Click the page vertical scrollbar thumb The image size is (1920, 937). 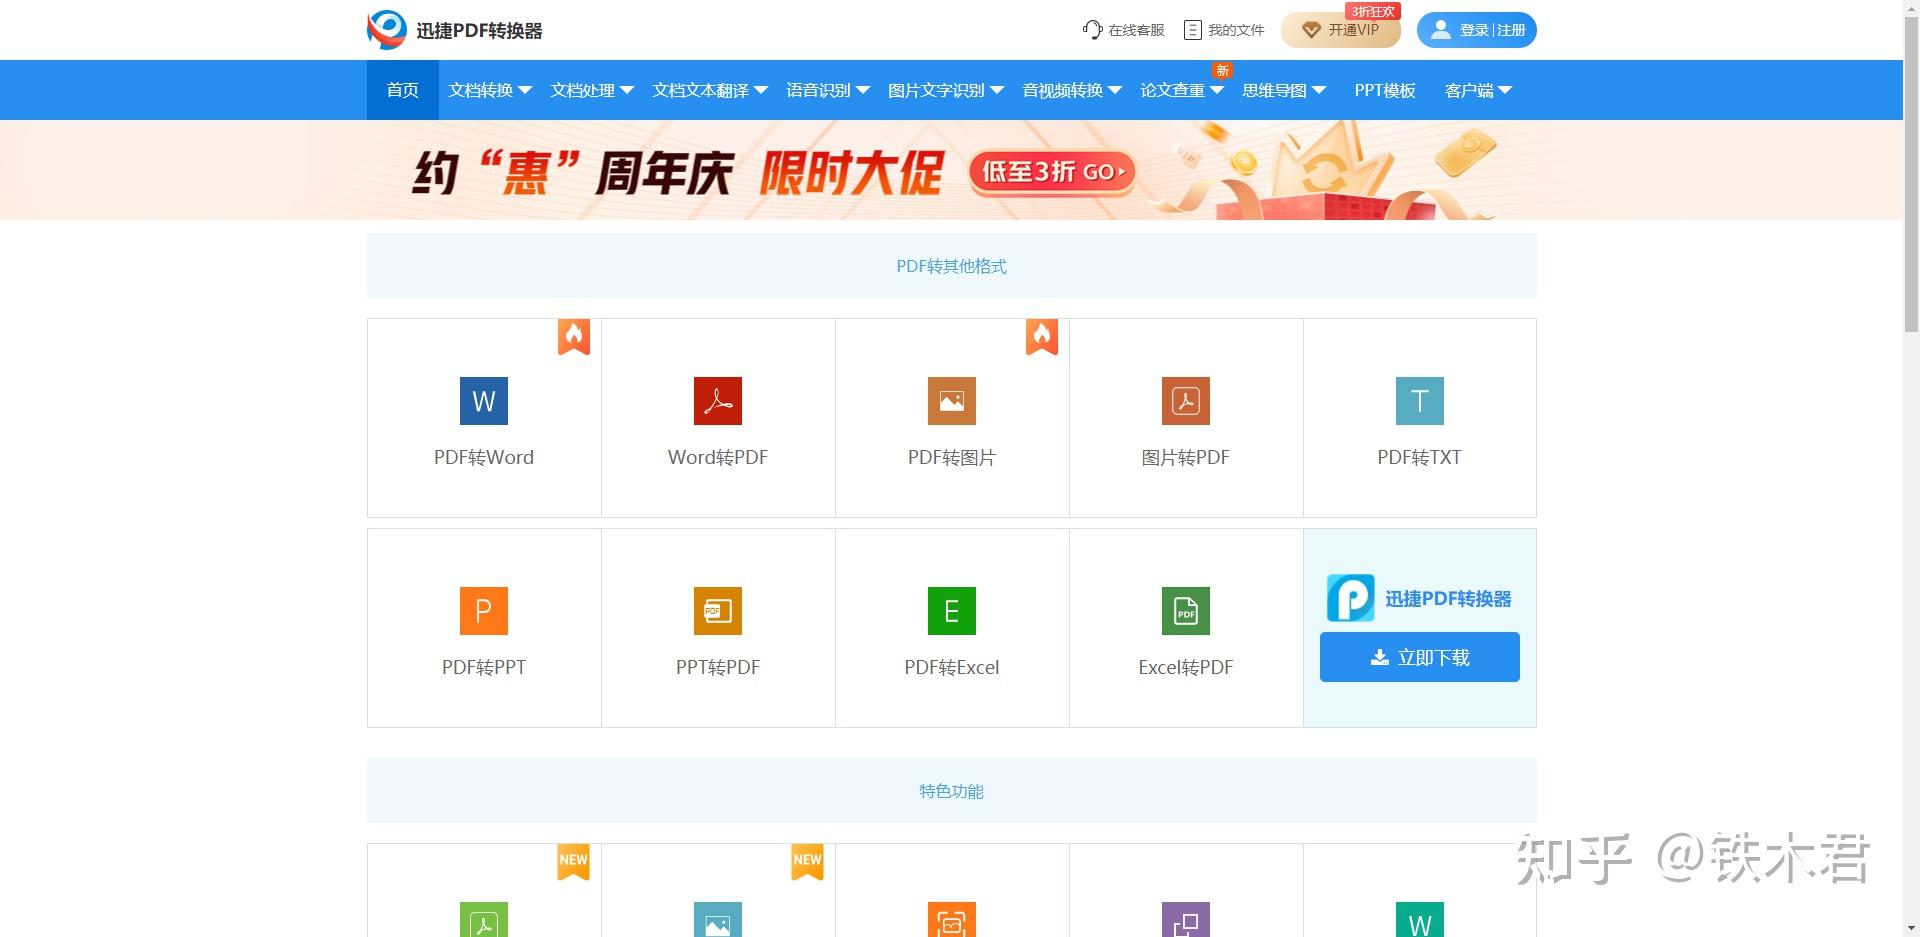tap(1911, 175)
